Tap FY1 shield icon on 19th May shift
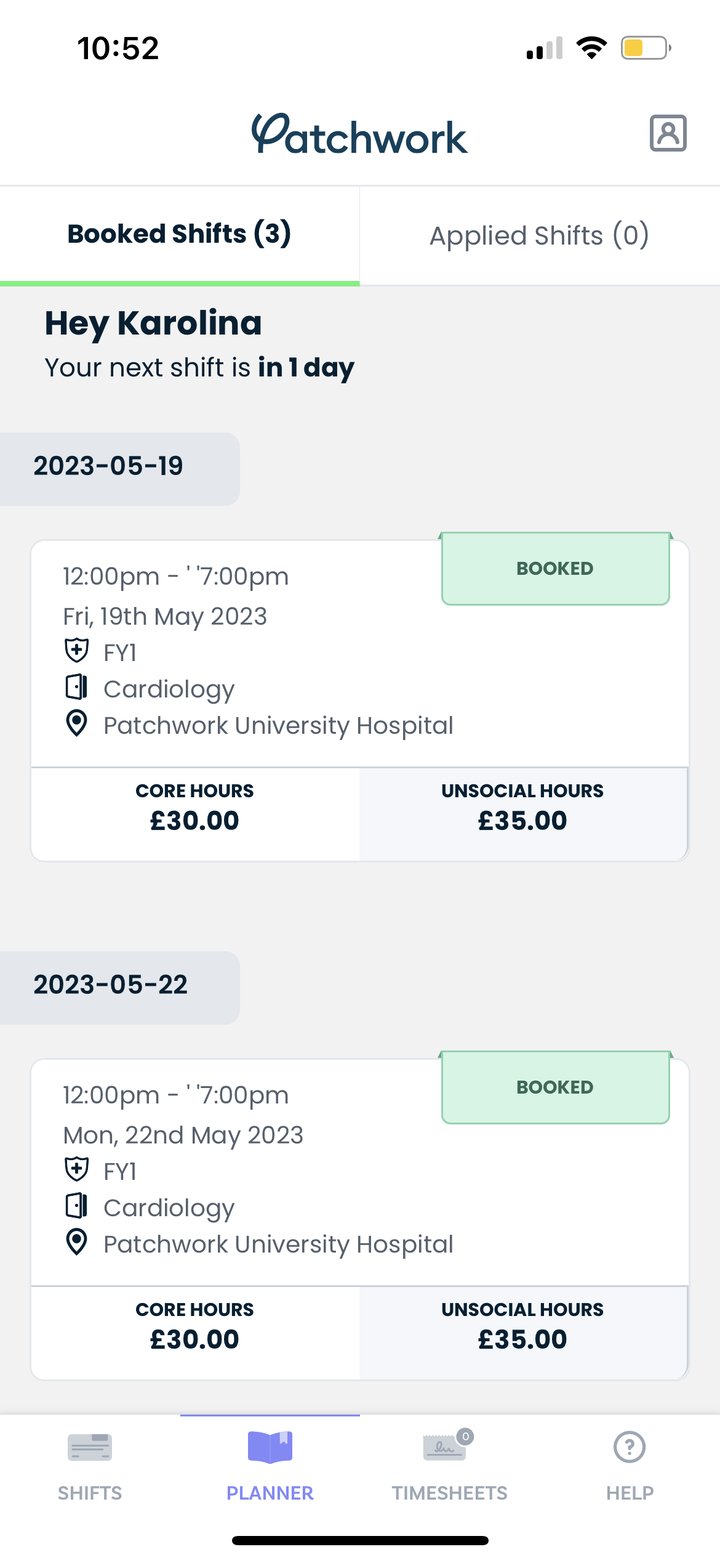 (76, 652)
